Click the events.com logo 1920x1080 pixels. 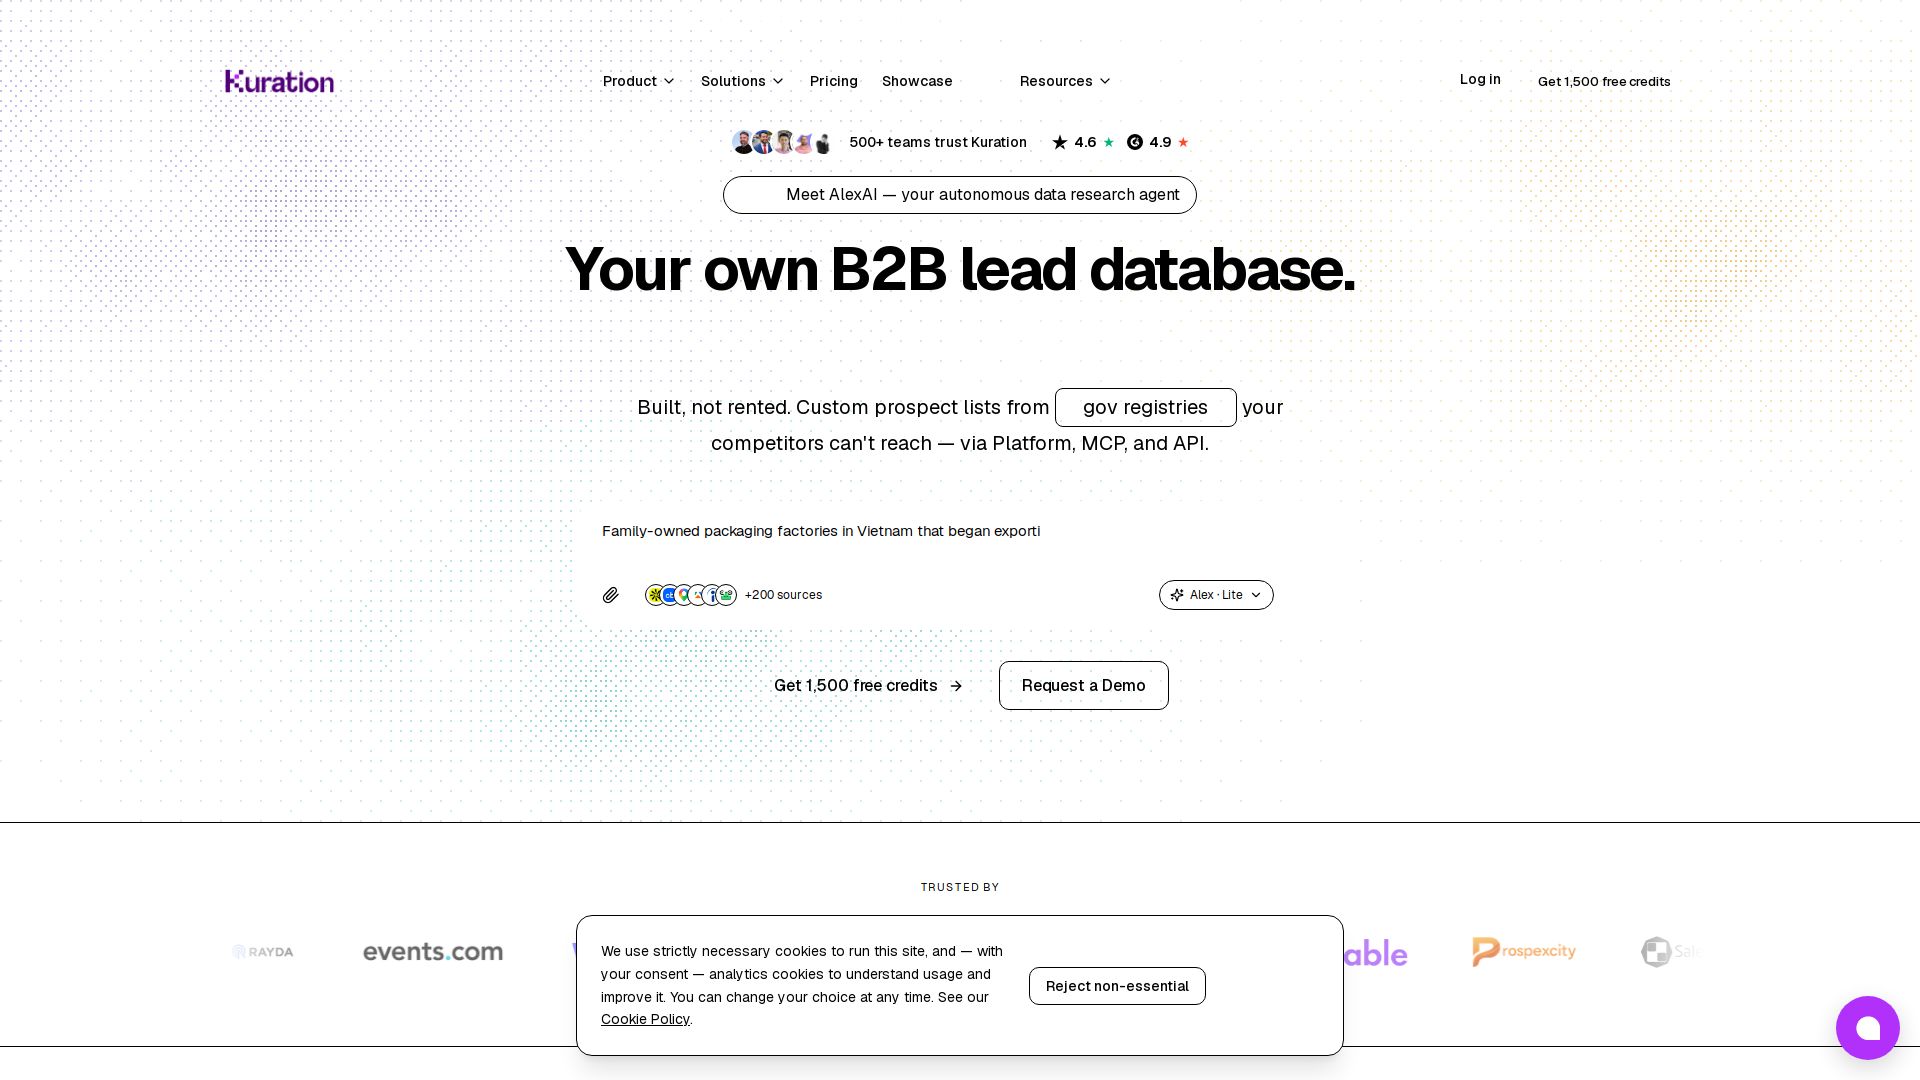tap(433, 952)
